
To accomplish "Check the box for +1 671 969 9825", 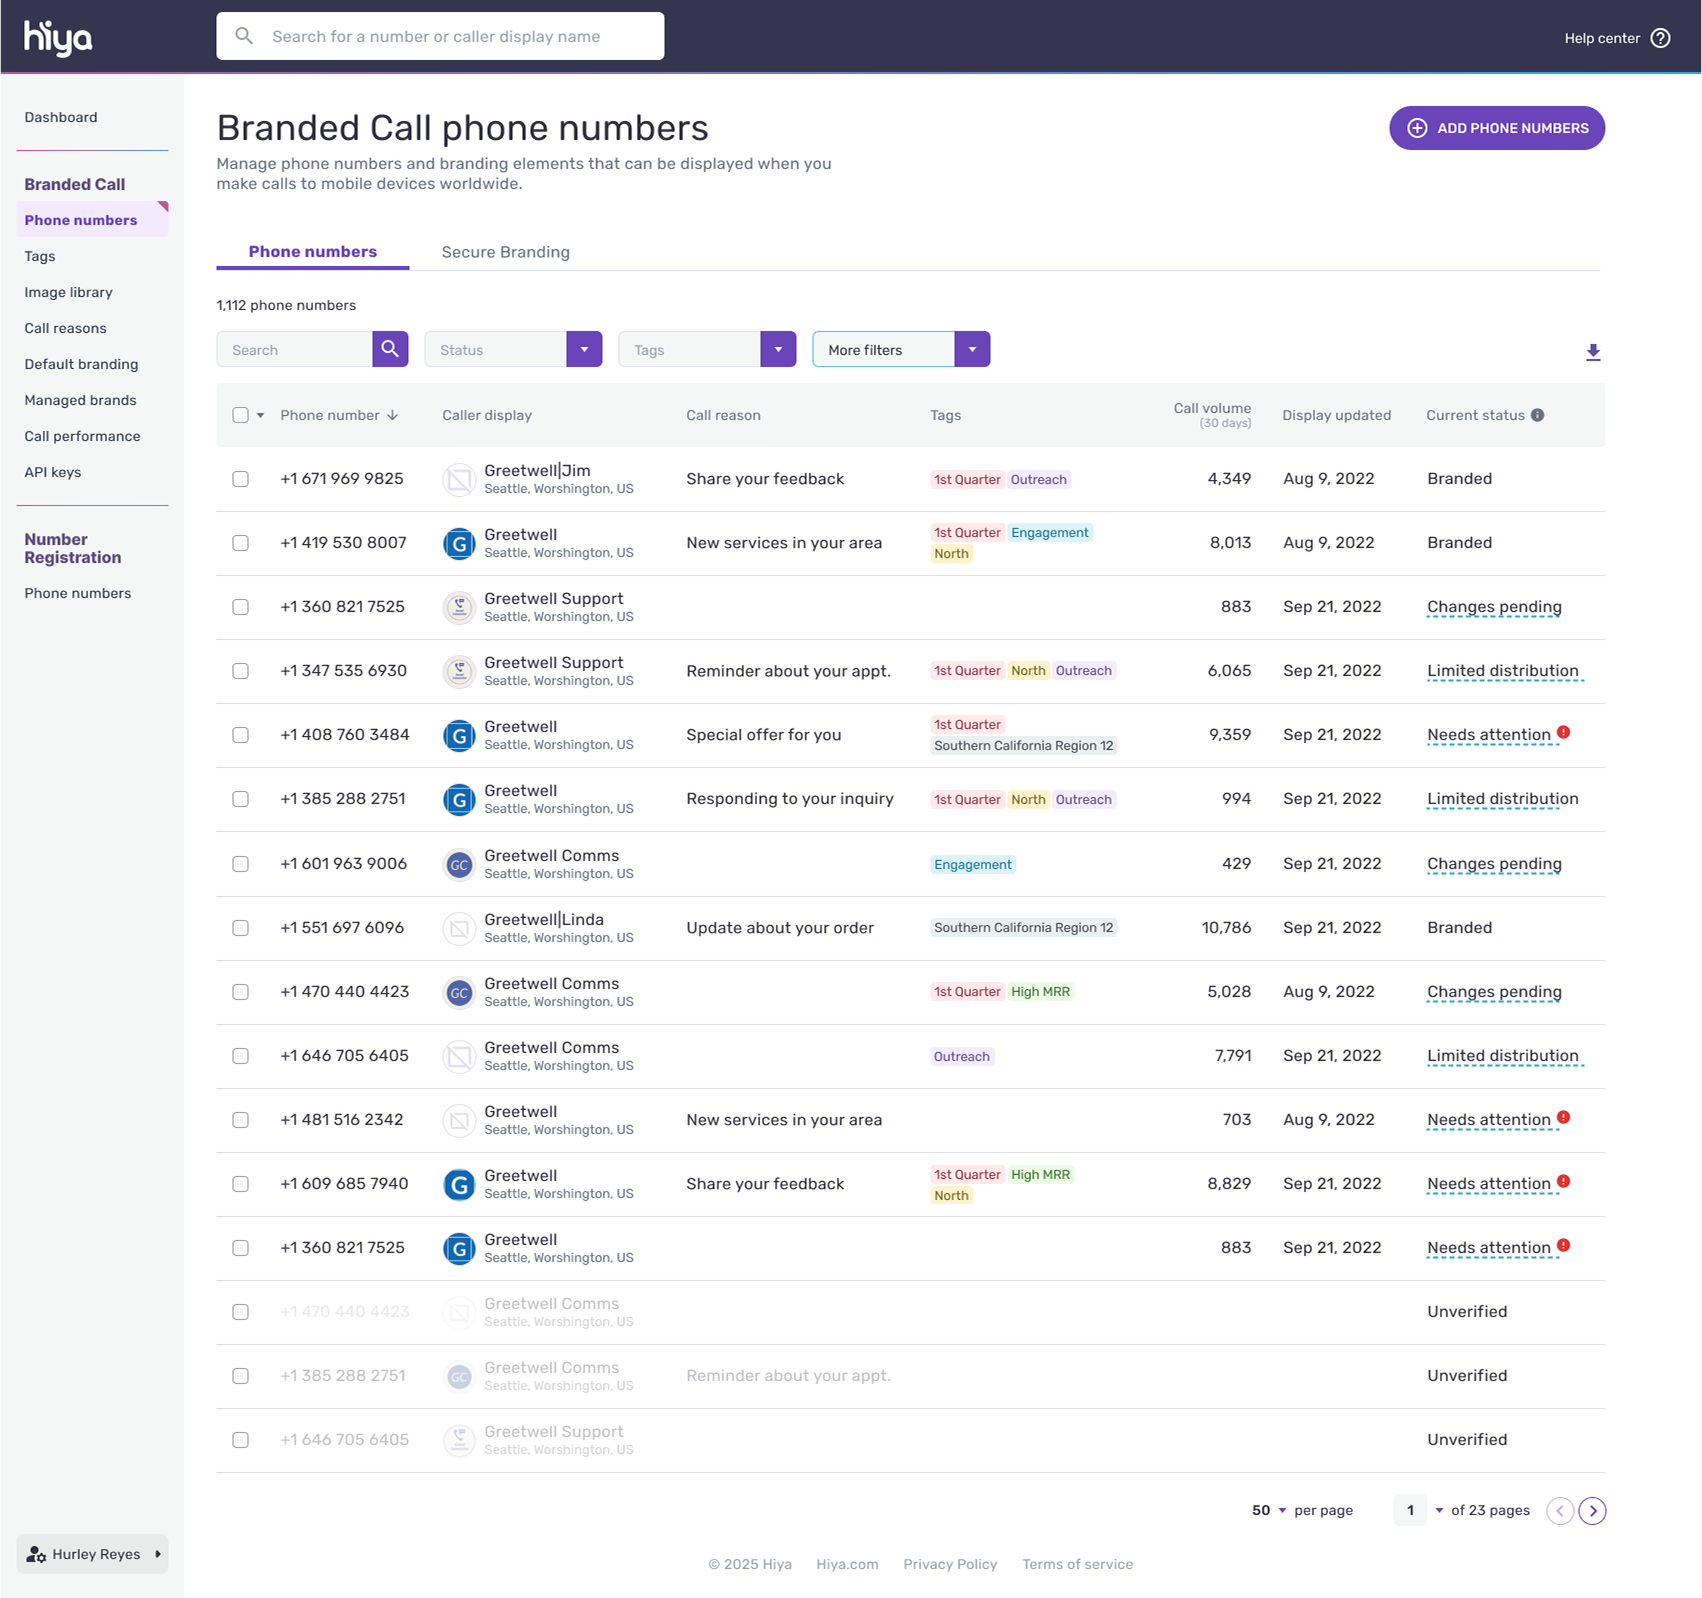I will (240, 479).
